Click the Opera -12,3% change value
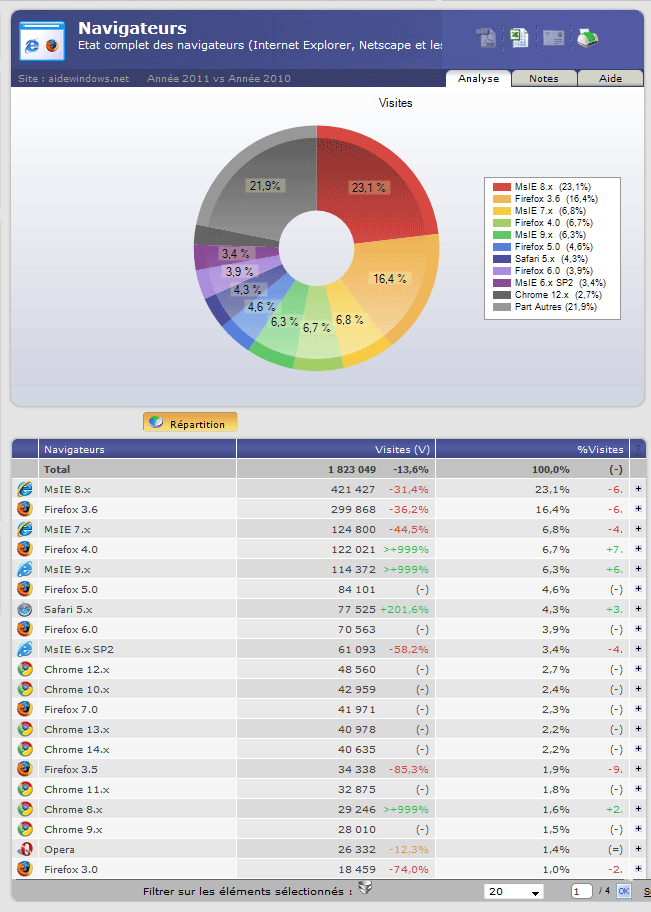Screen dimensions: 651x912 tap(408, 849)
